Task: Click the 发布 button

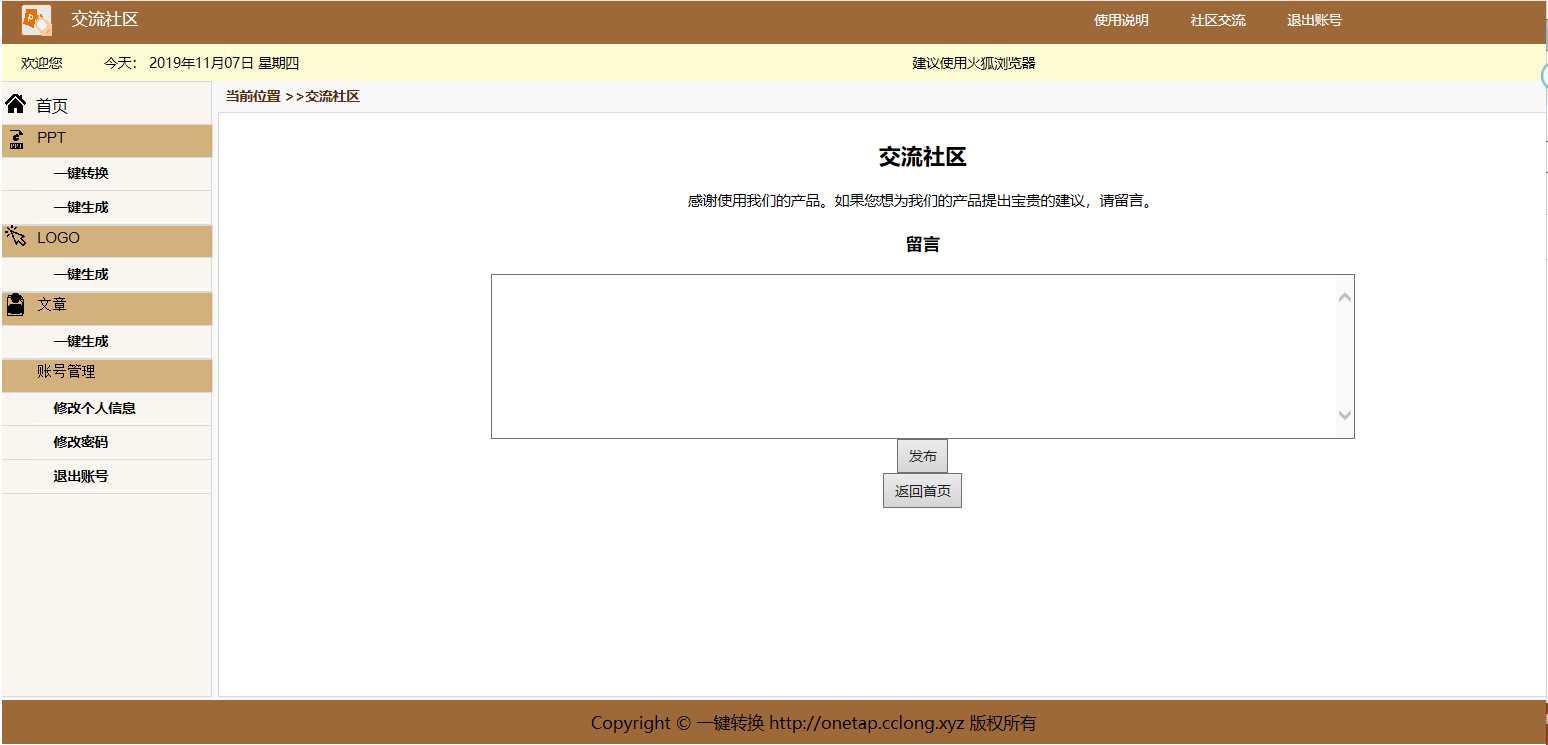Action: pos(922,456)
